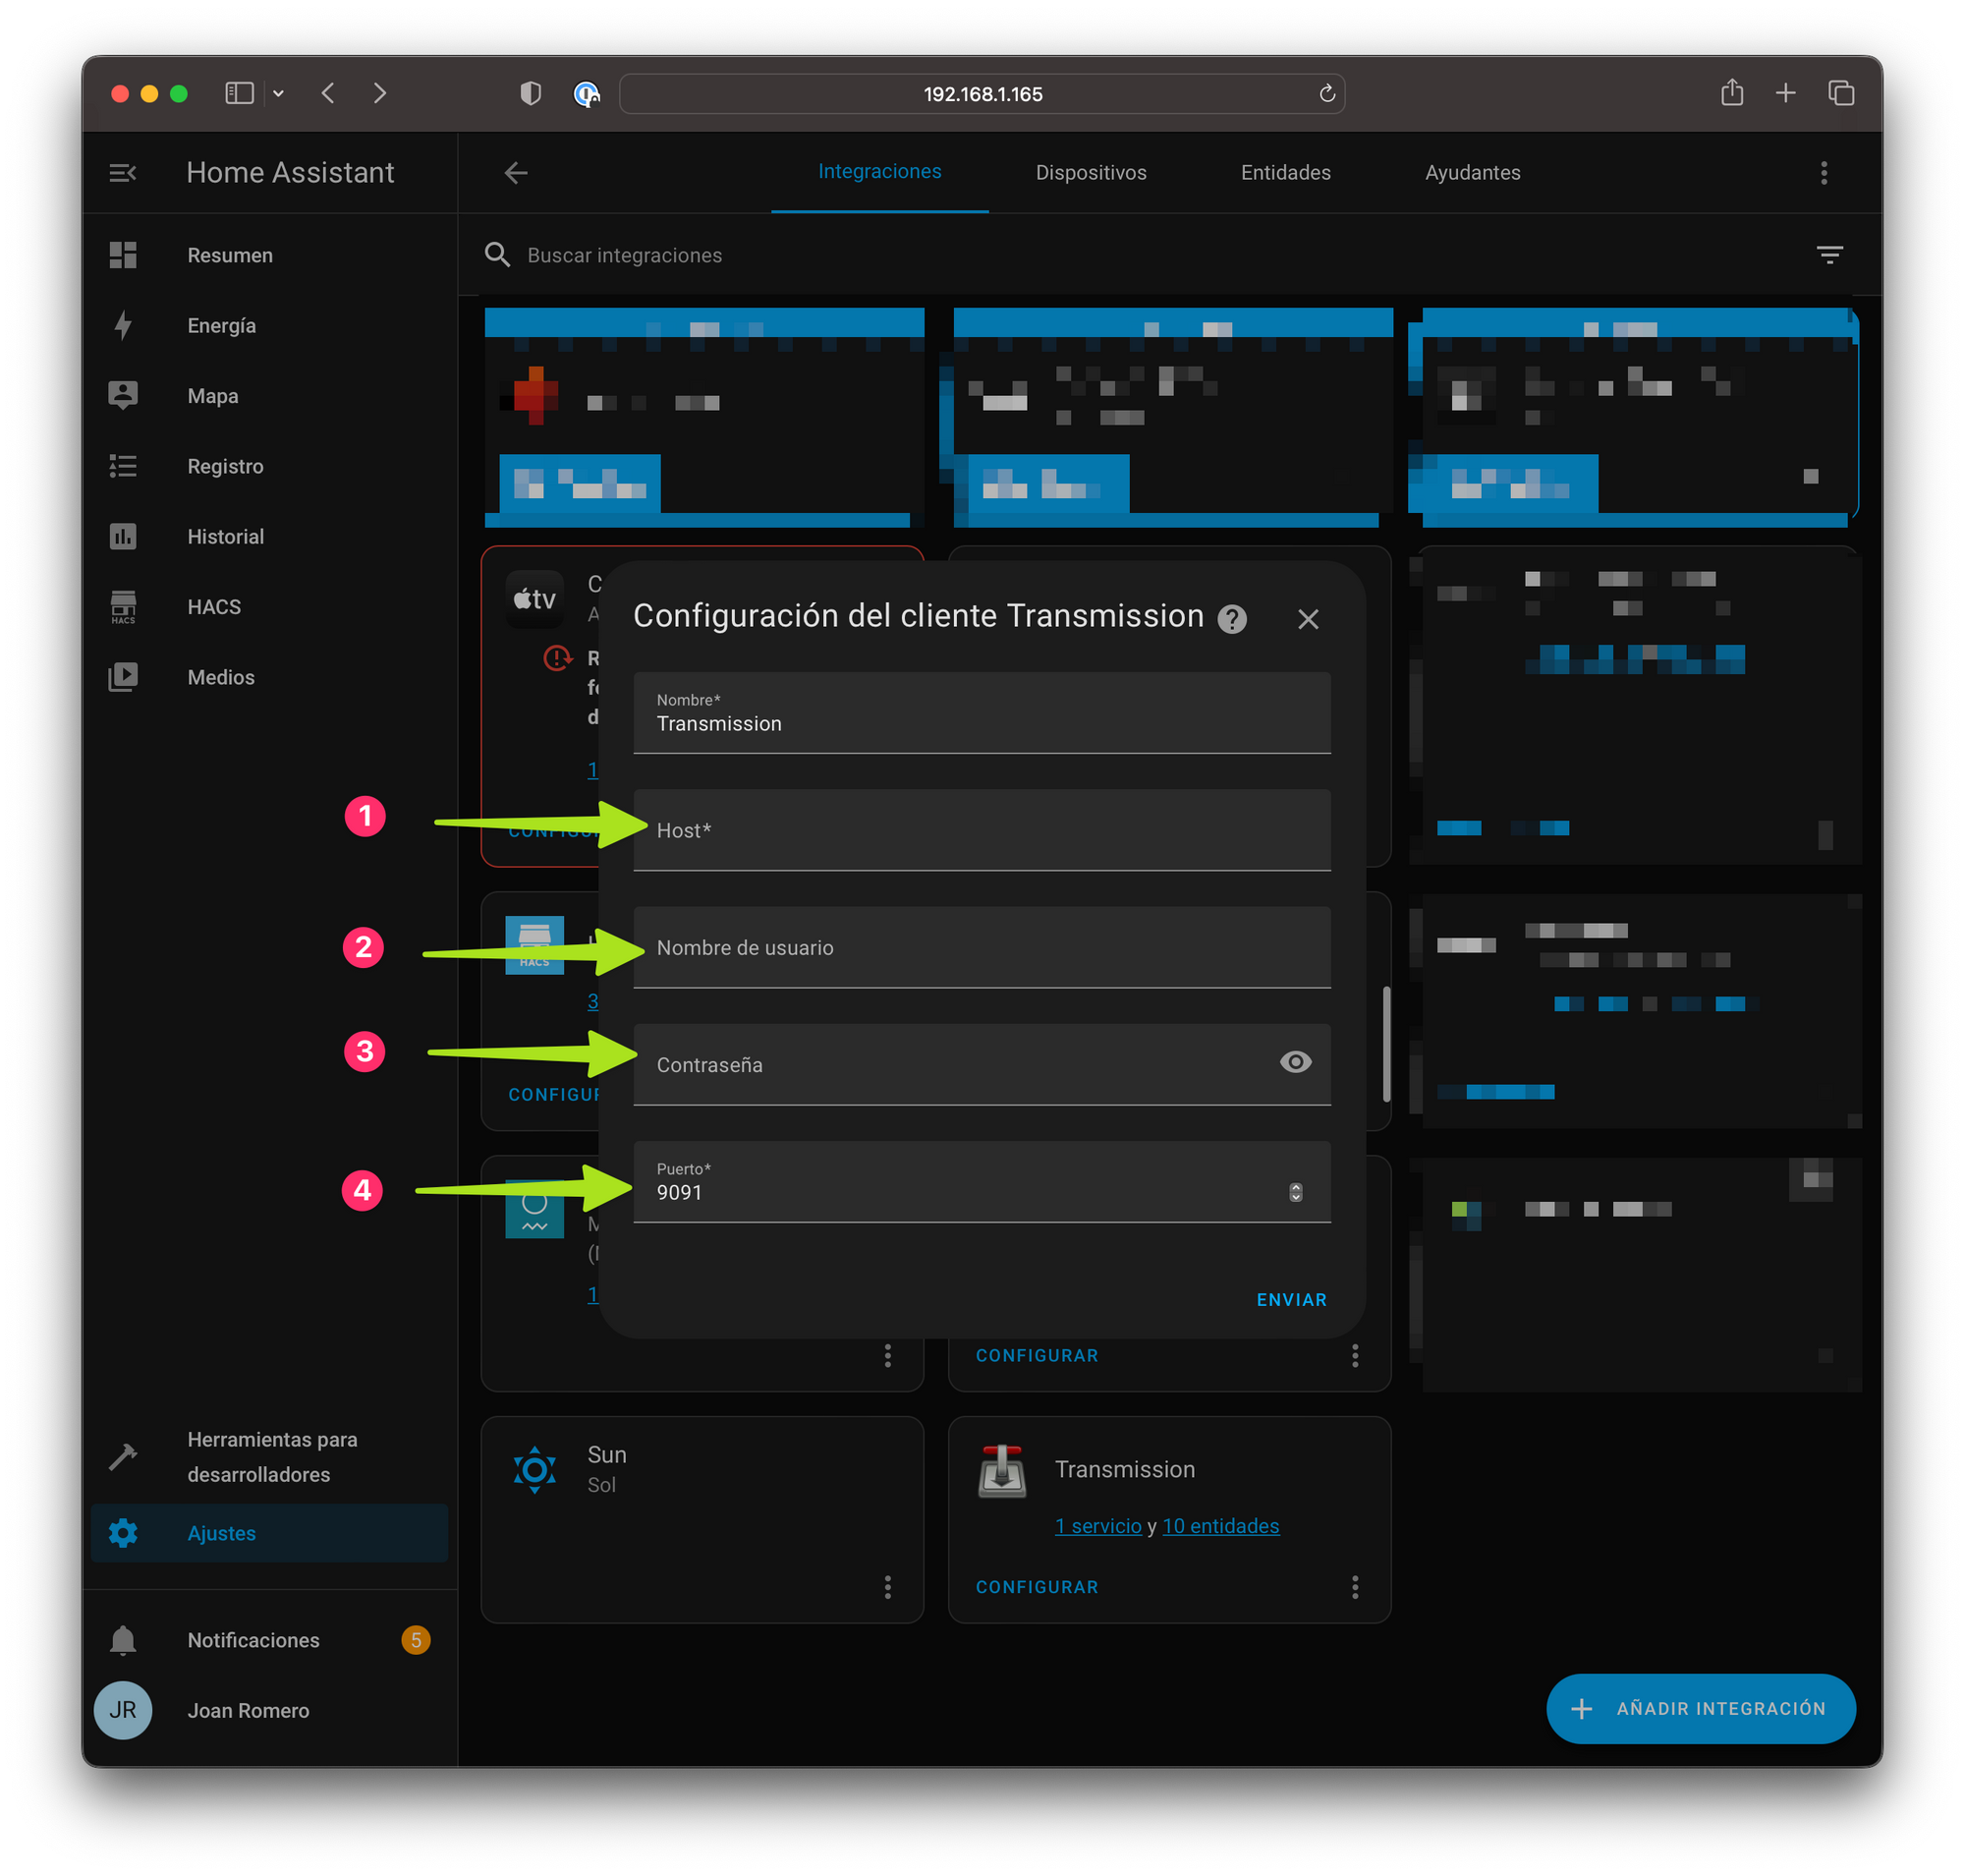Go back using the settings arrow
The image size is (1965, 1876).
516,173
